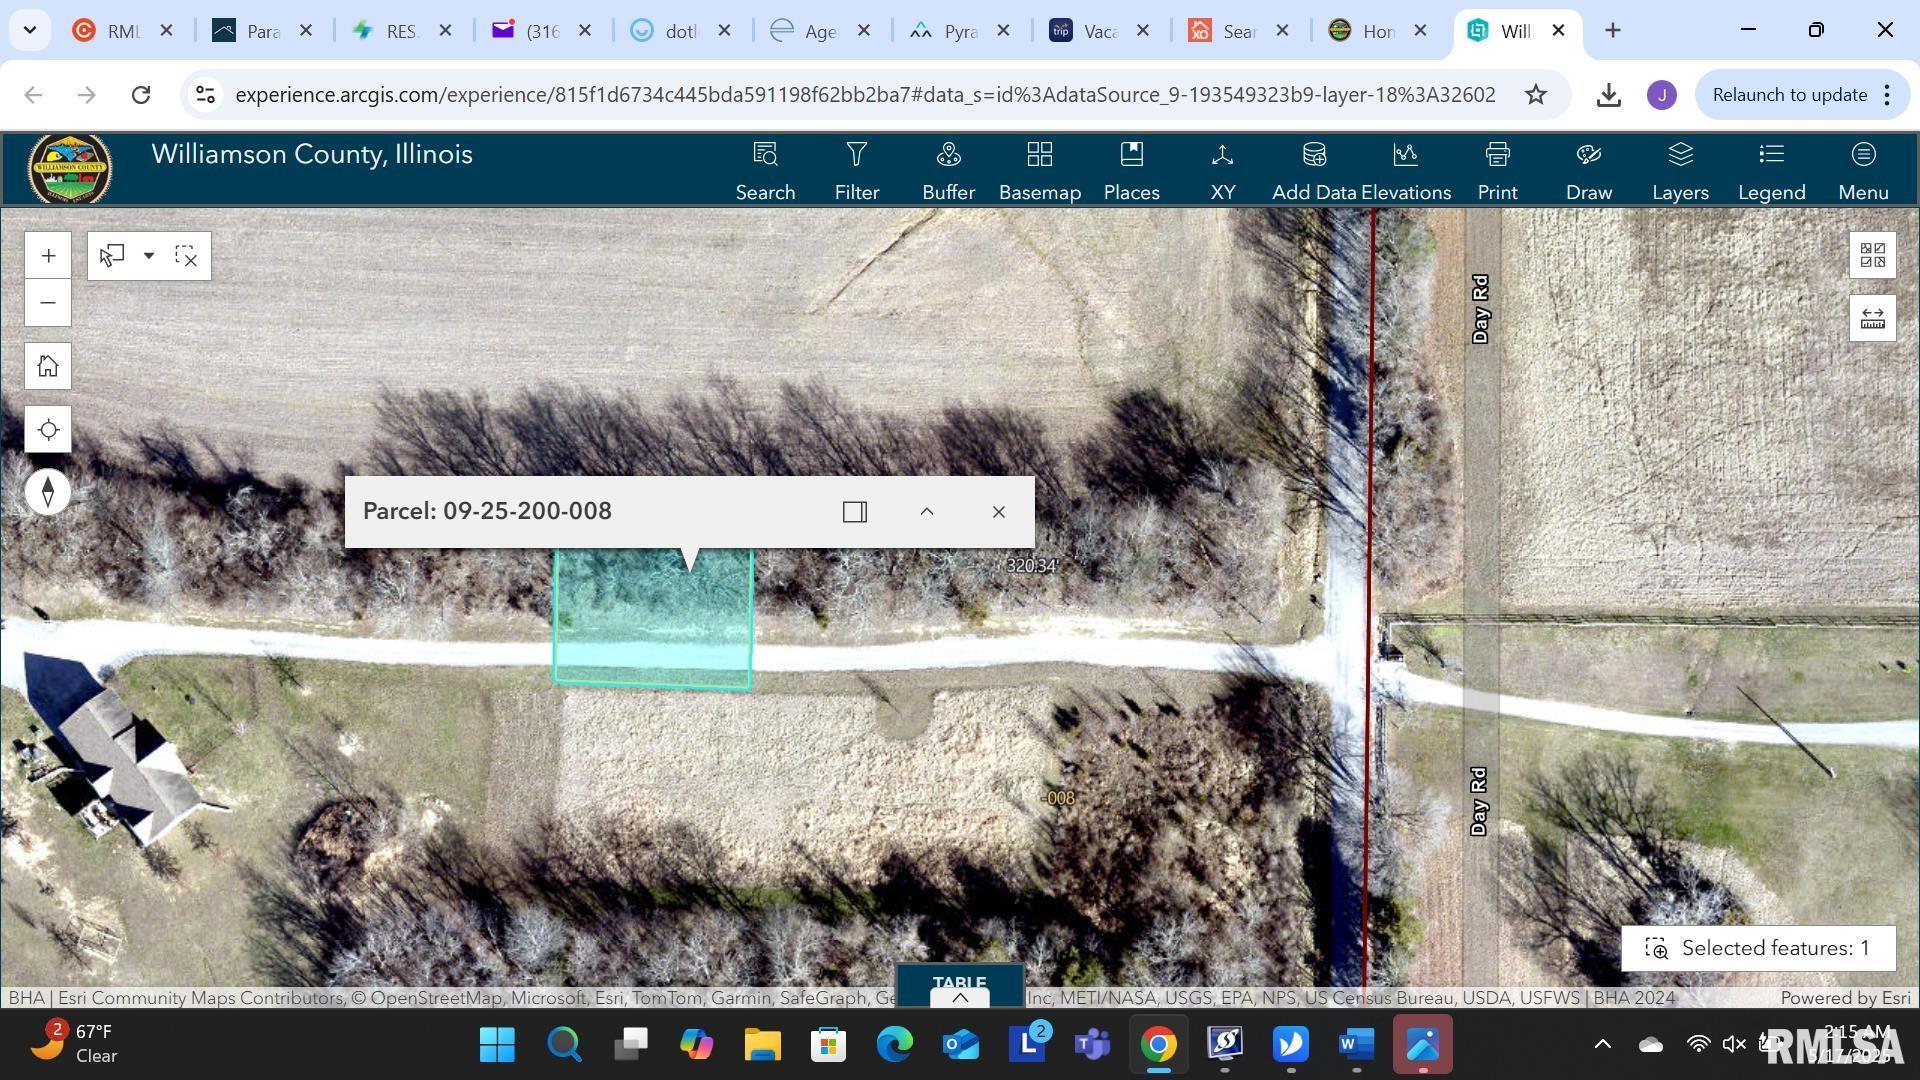Toggle the distance measurement tool

(1871, 317)
